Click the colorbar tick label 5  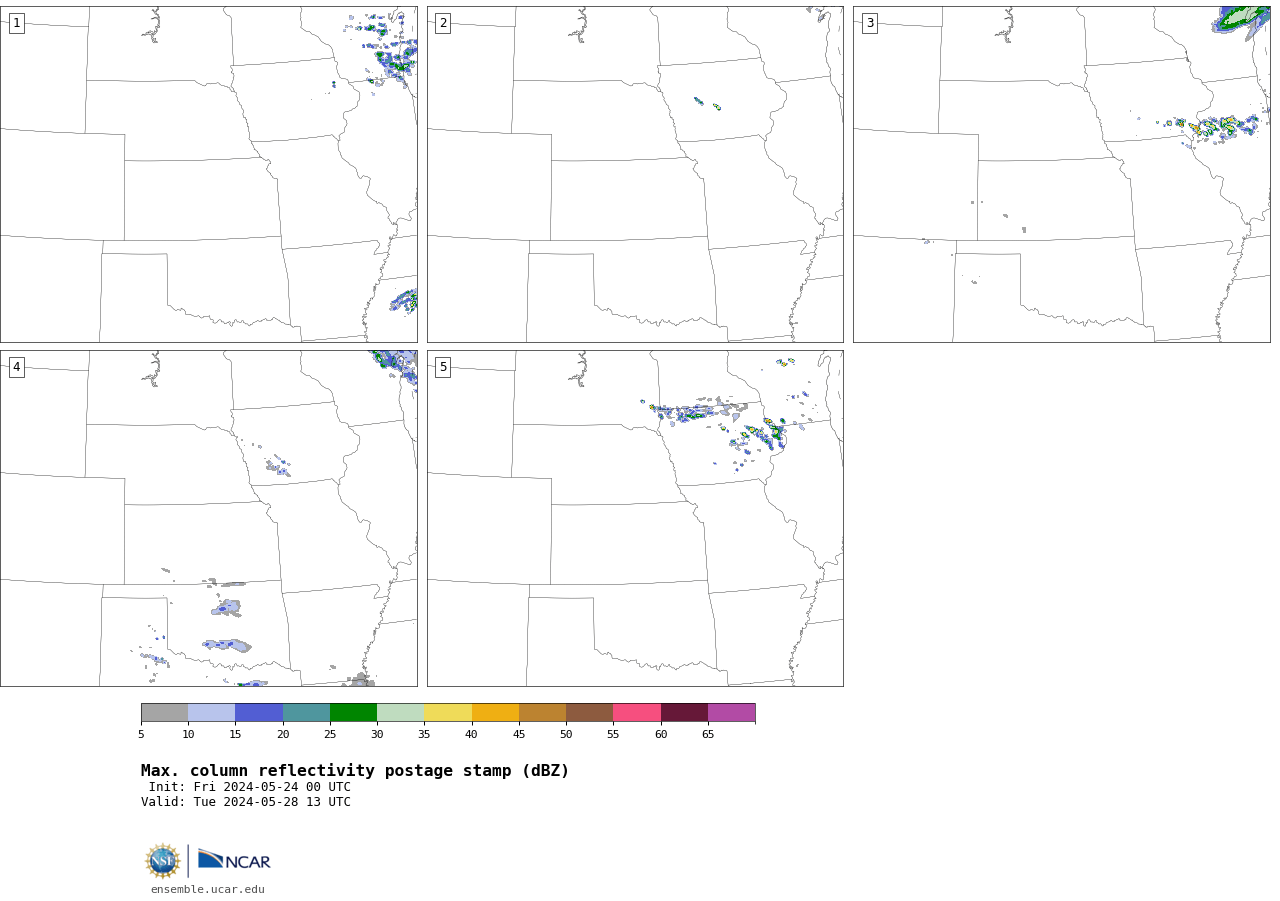[141, 734]
